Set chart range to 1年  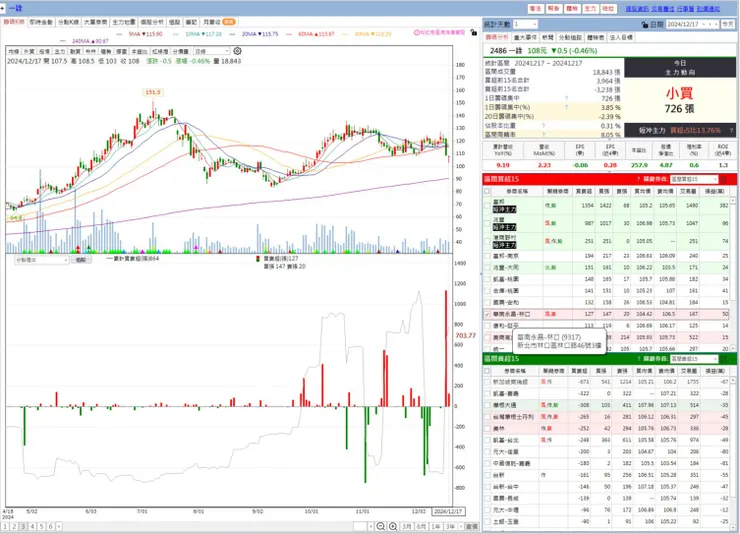436,526
